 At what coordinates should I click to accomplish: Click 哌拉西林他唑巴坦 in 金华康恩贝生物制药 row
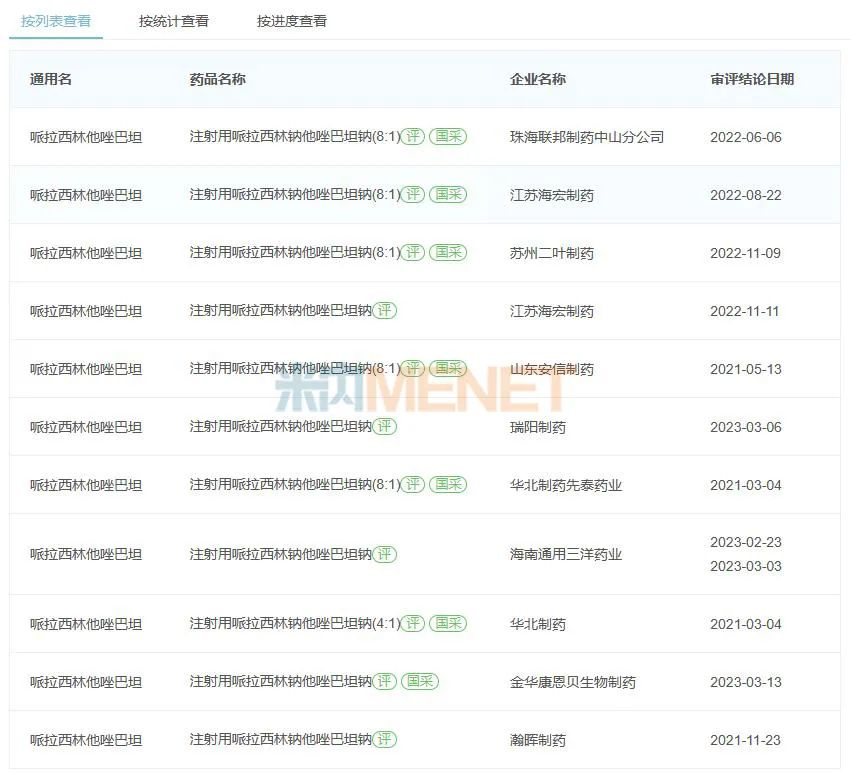86,682
